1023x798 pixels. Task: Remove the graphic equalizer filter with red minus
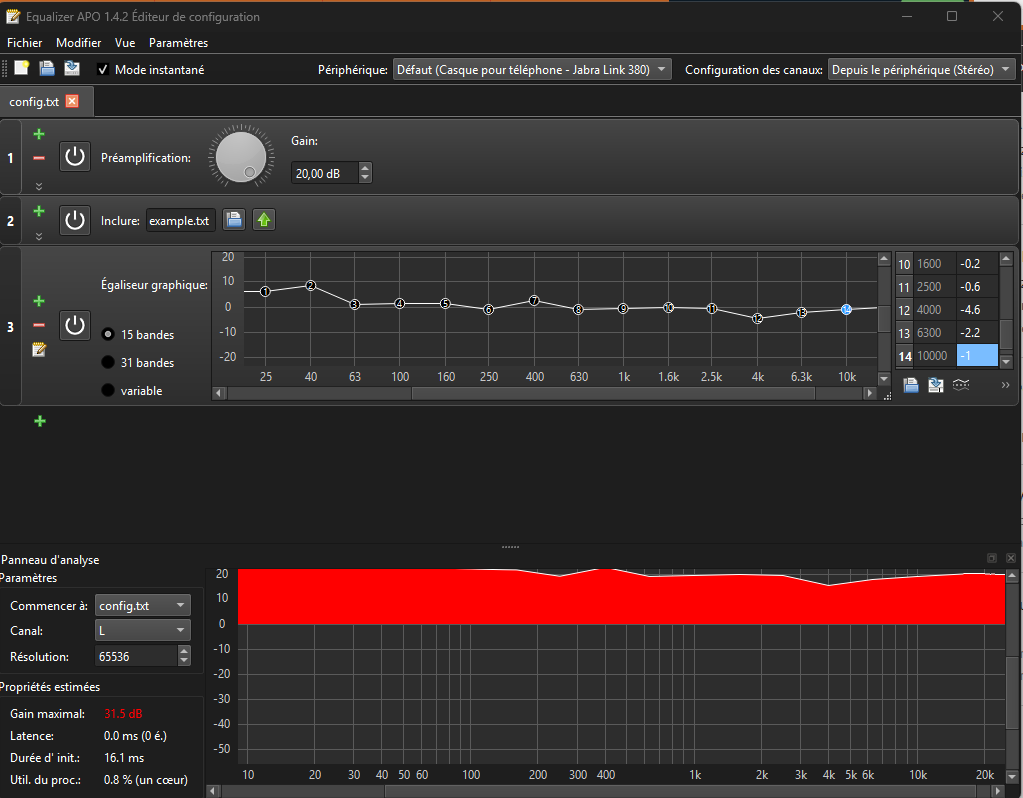click(39, 325)
